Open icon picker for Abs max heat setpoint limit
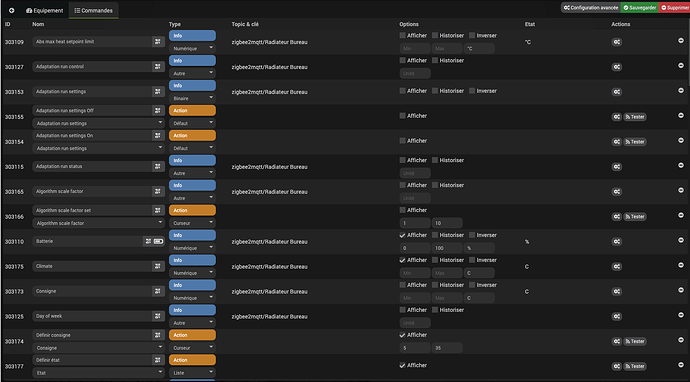Image resolution: width=690 pixels, height=382 pixels. (x=158, y=41)
